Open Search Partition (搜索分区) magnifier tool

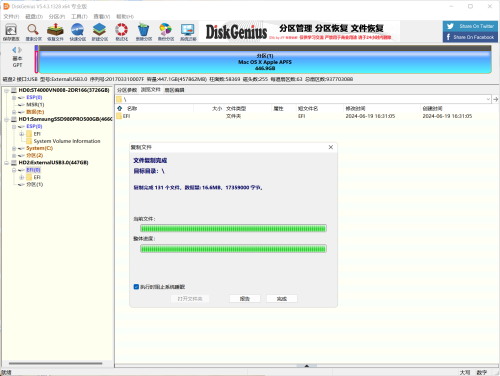[33, 32]
